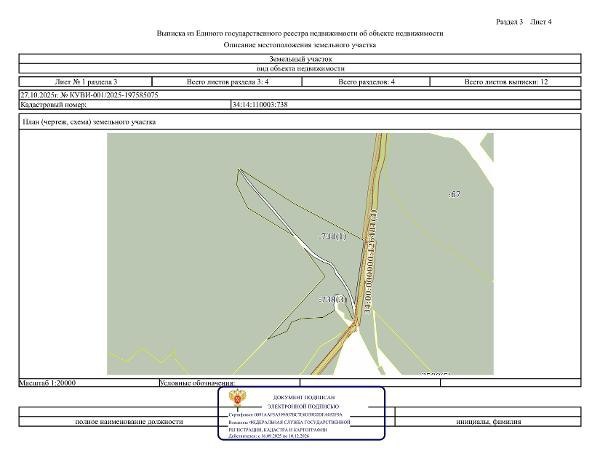Viewport: 600px width, 464px height.
Task: Select cell 'Всего разделов: 4'
Action: pyautogui.click(x=366, y=81)
